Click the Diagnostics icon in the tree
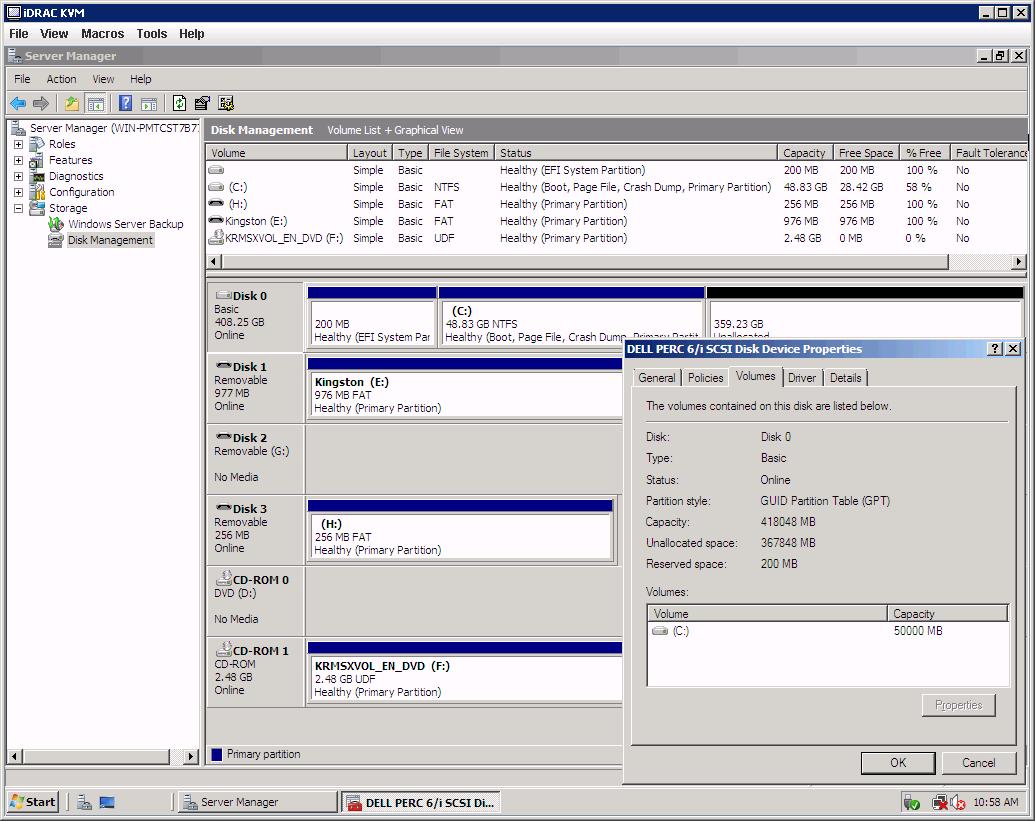The image size is (1035, 821). tap(38, 176)
